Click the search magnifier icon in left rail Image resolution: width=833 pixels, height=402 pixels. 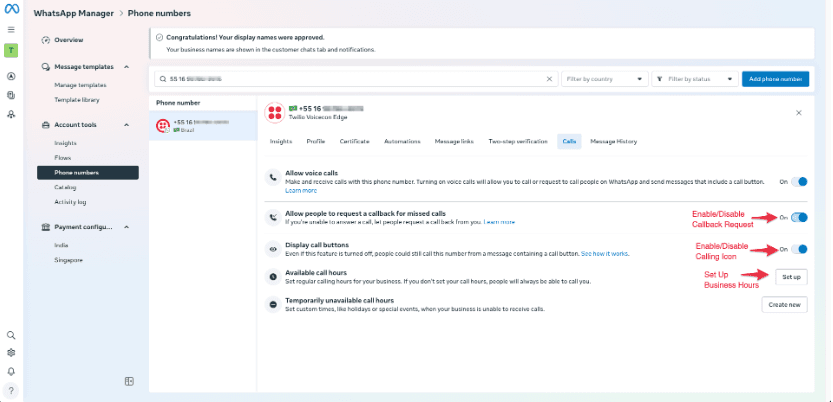pos(11,336)
